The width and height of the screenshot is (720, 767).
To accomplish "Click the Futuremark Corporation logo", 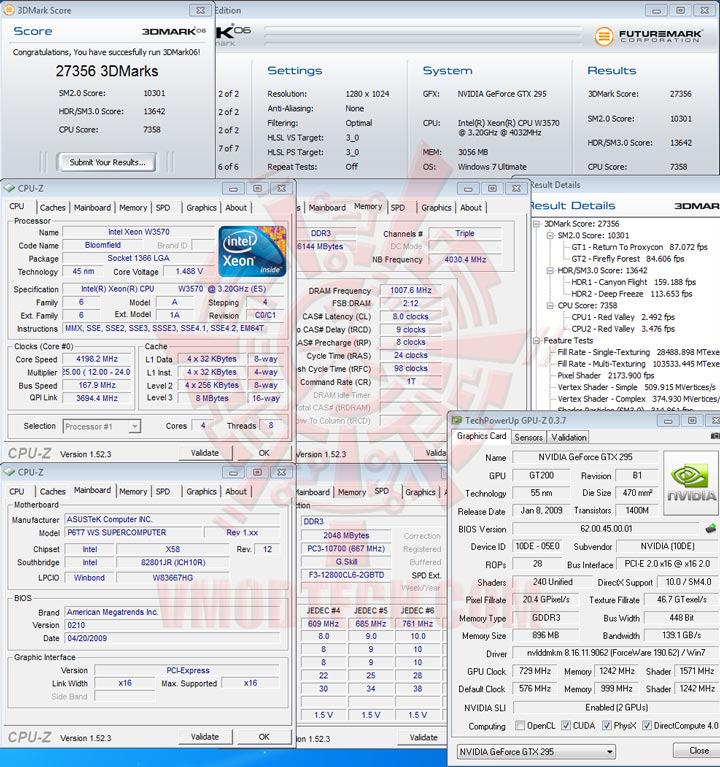I will 648,36.
